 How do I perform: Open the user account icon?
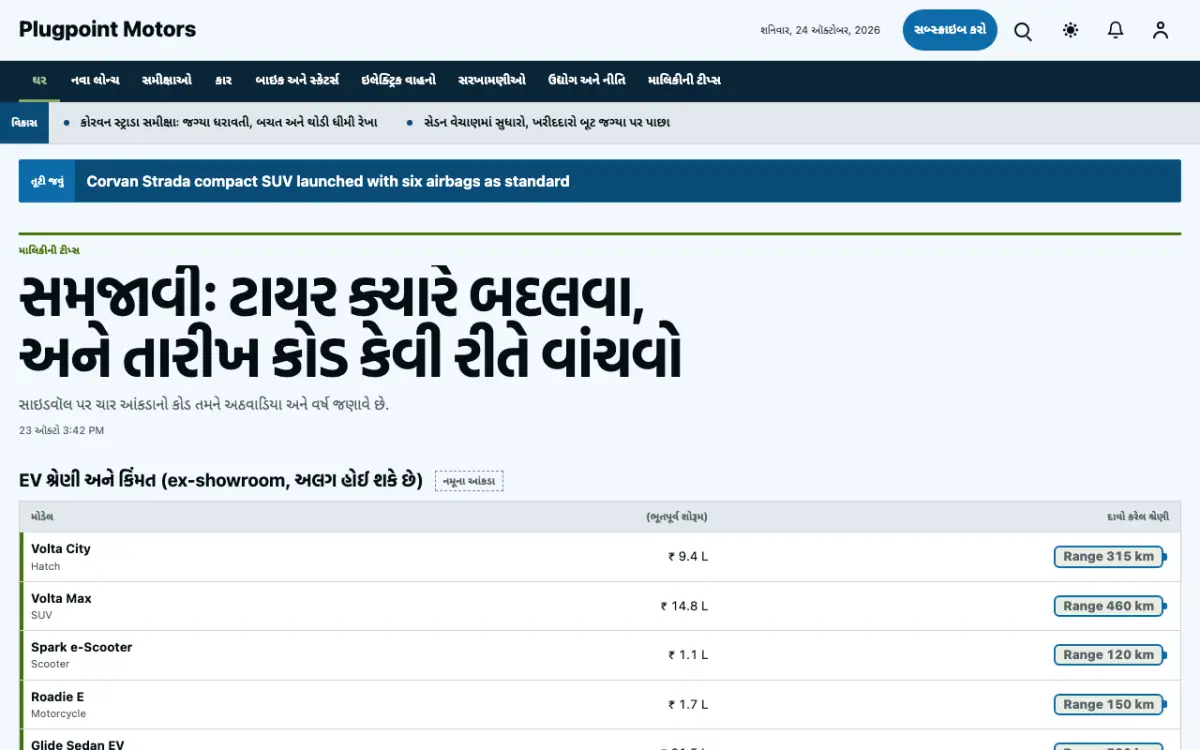point(1160,31)
